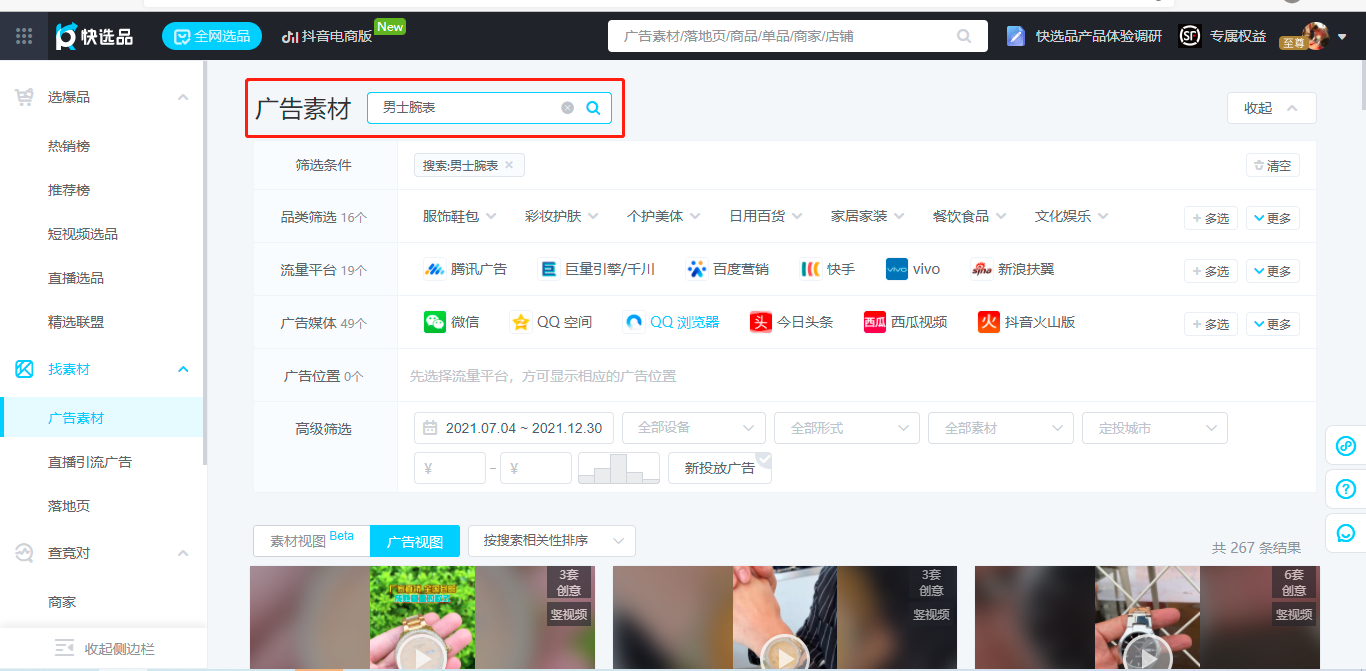
Task: Click the top search magnifier icon
Action: tap(964, 36)
